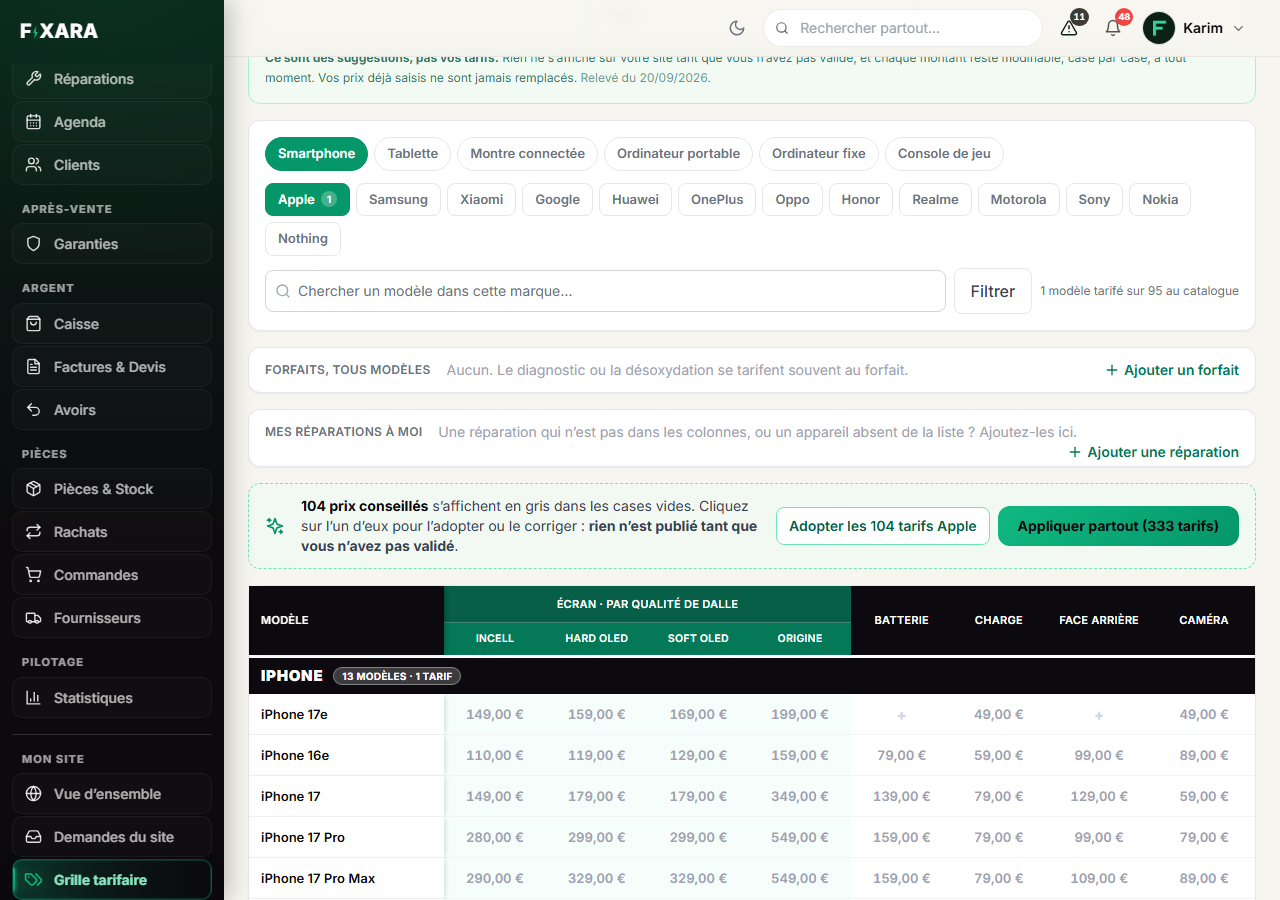
Task: Click iPhone 17 Pro Incell price 280,00 €
Action: 495,838
